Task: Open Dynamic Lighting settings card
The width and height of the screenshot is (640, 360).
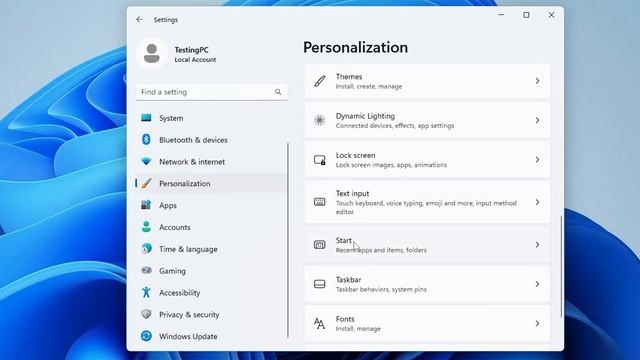Action: [427, 120]
